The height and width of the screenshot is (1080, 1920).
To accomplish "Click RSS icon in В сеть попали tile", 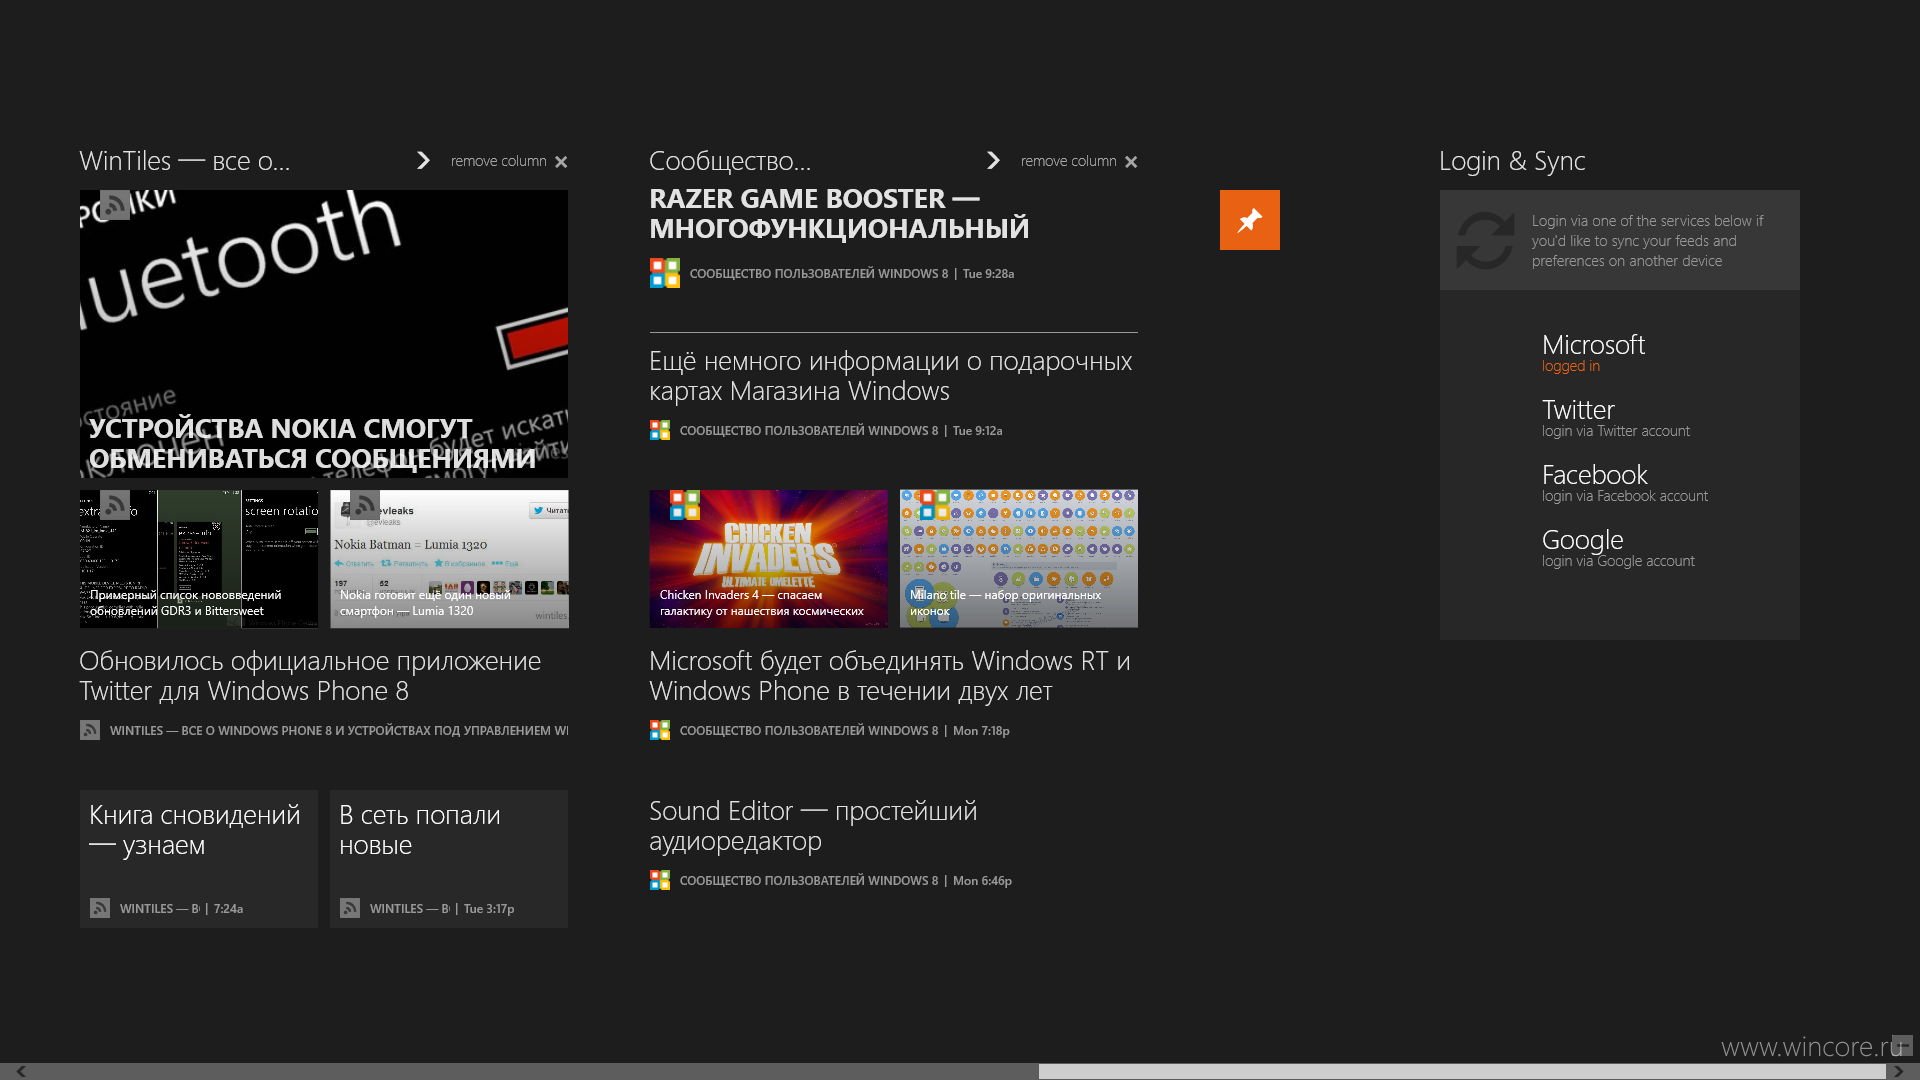I will (x=350, y=908).
